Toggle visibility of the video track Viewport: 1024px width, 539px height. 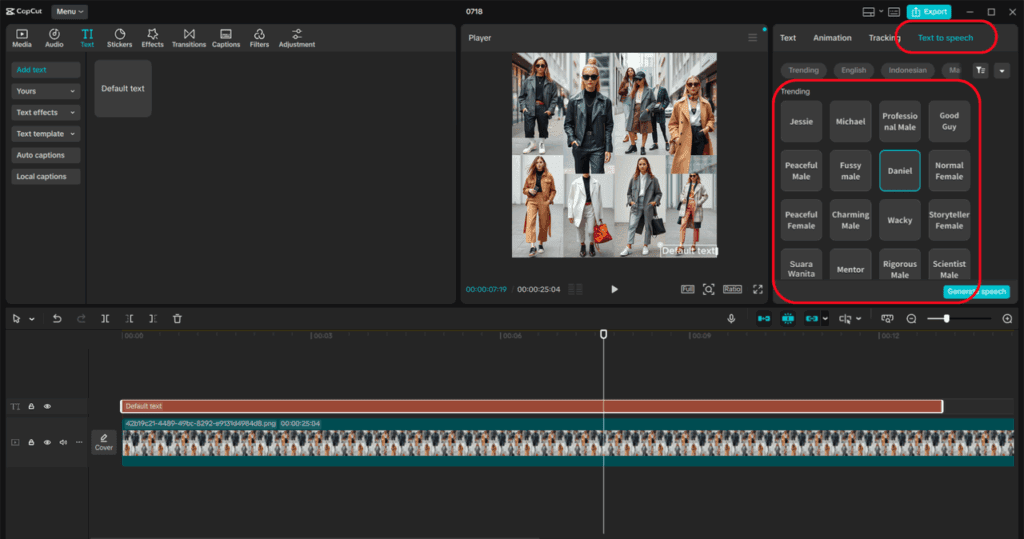[x=47, y=442]
